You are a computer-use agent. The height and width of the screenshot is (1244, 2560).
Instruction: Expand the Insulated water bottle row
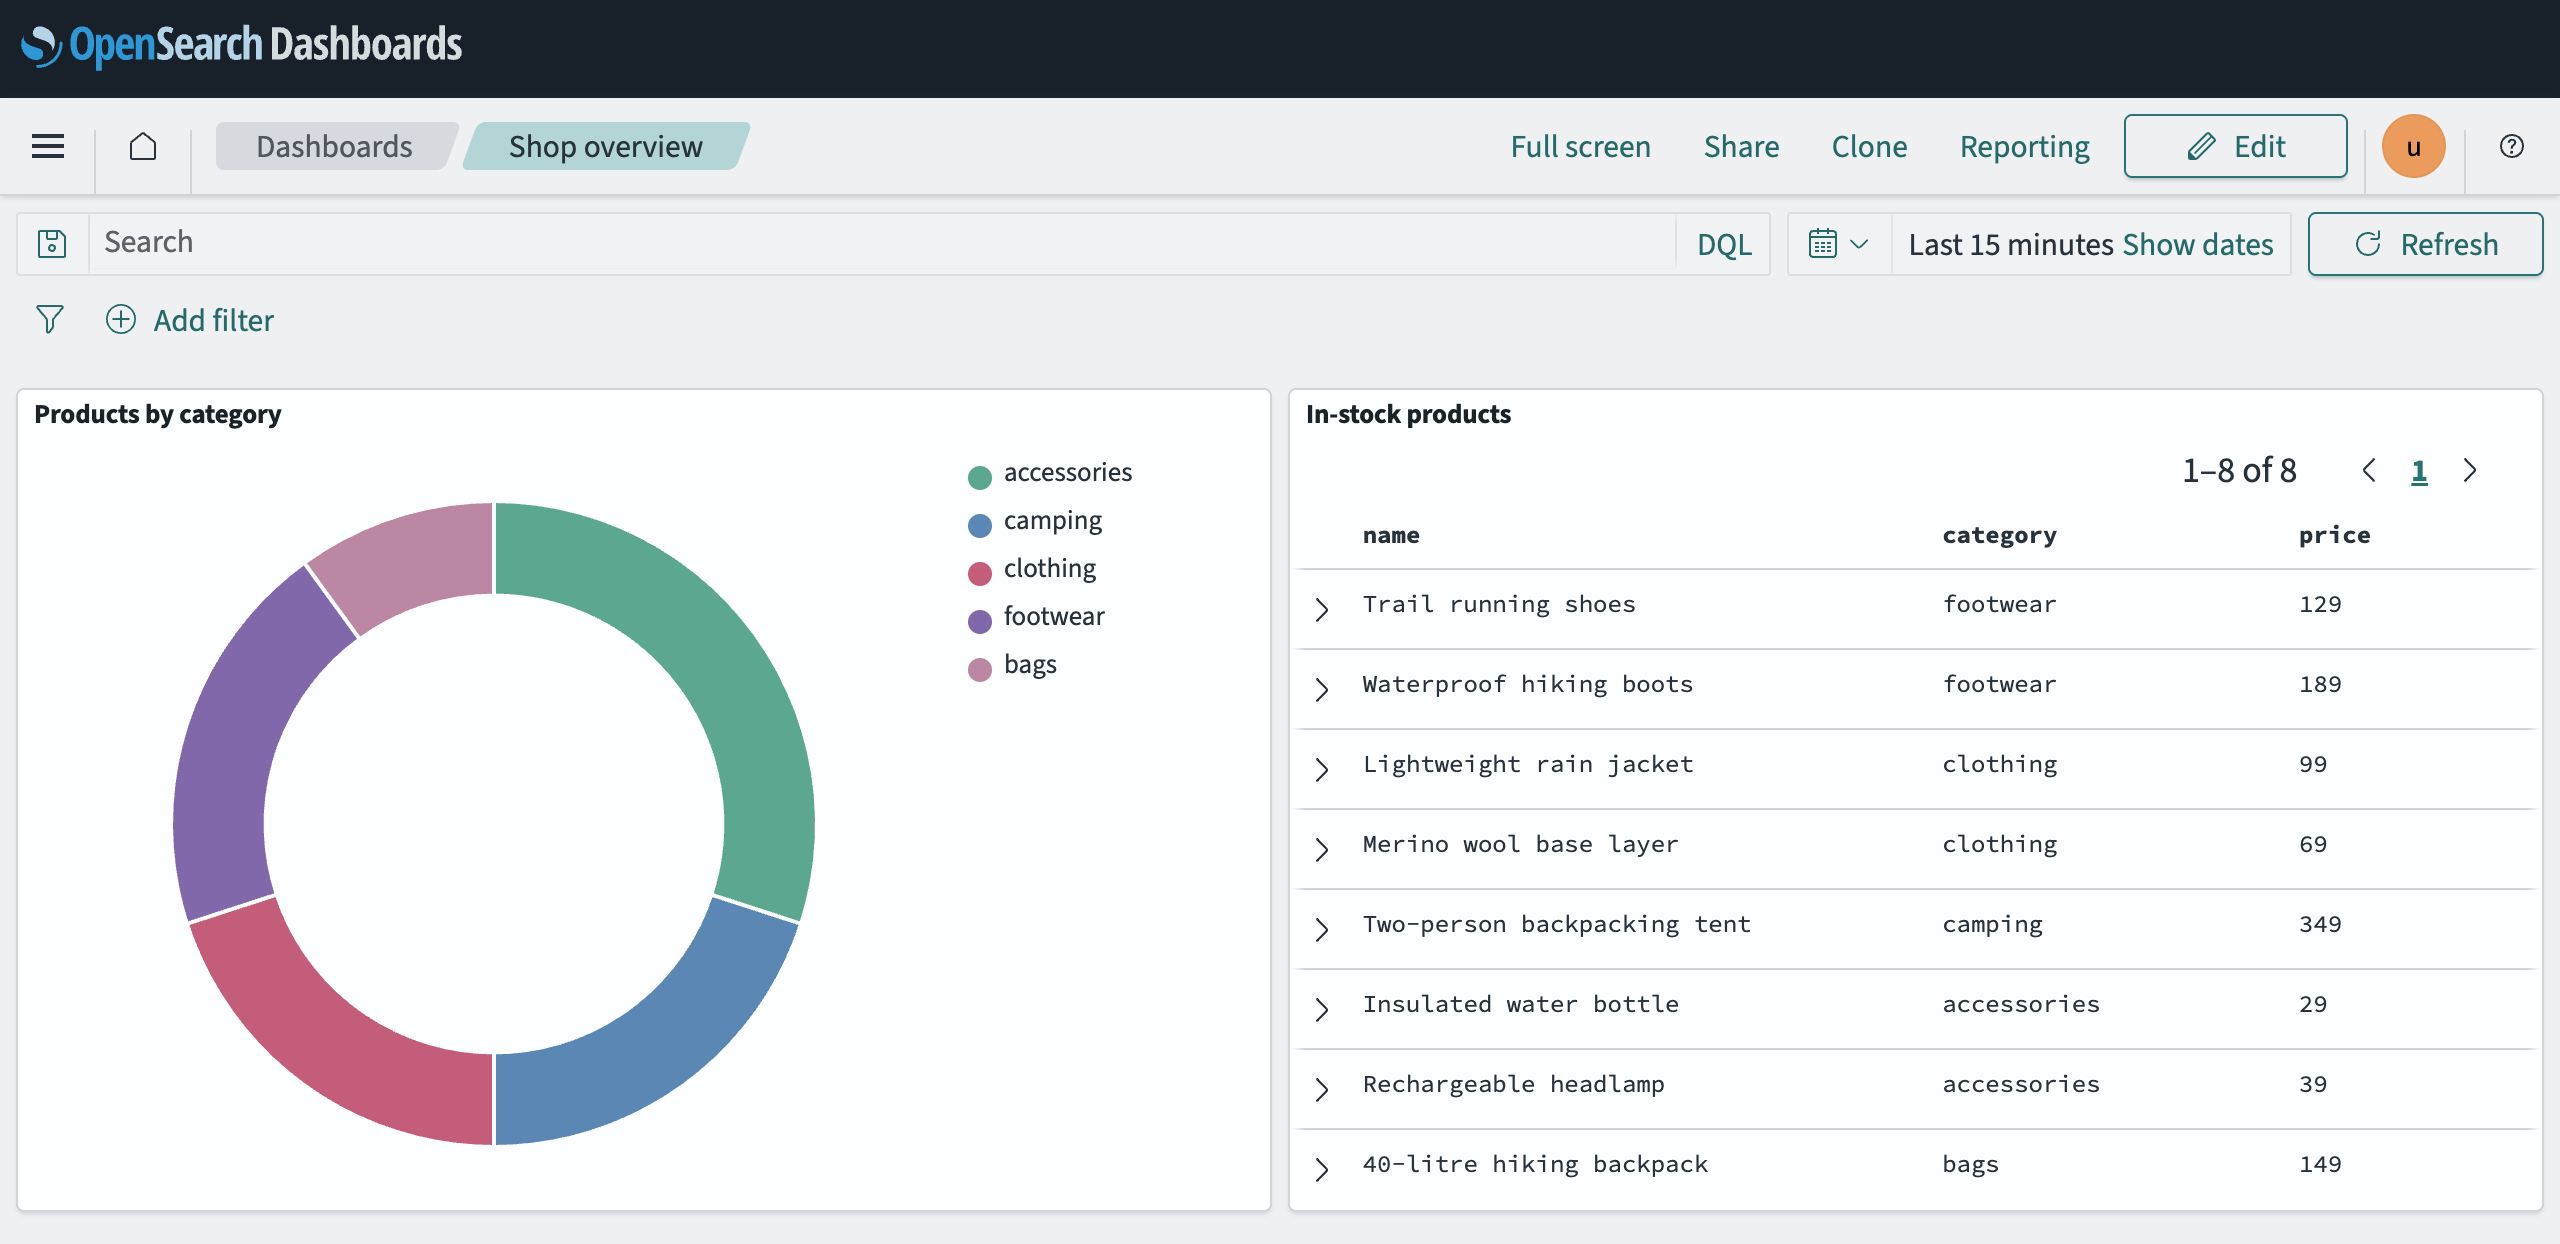[1322, 1009]
